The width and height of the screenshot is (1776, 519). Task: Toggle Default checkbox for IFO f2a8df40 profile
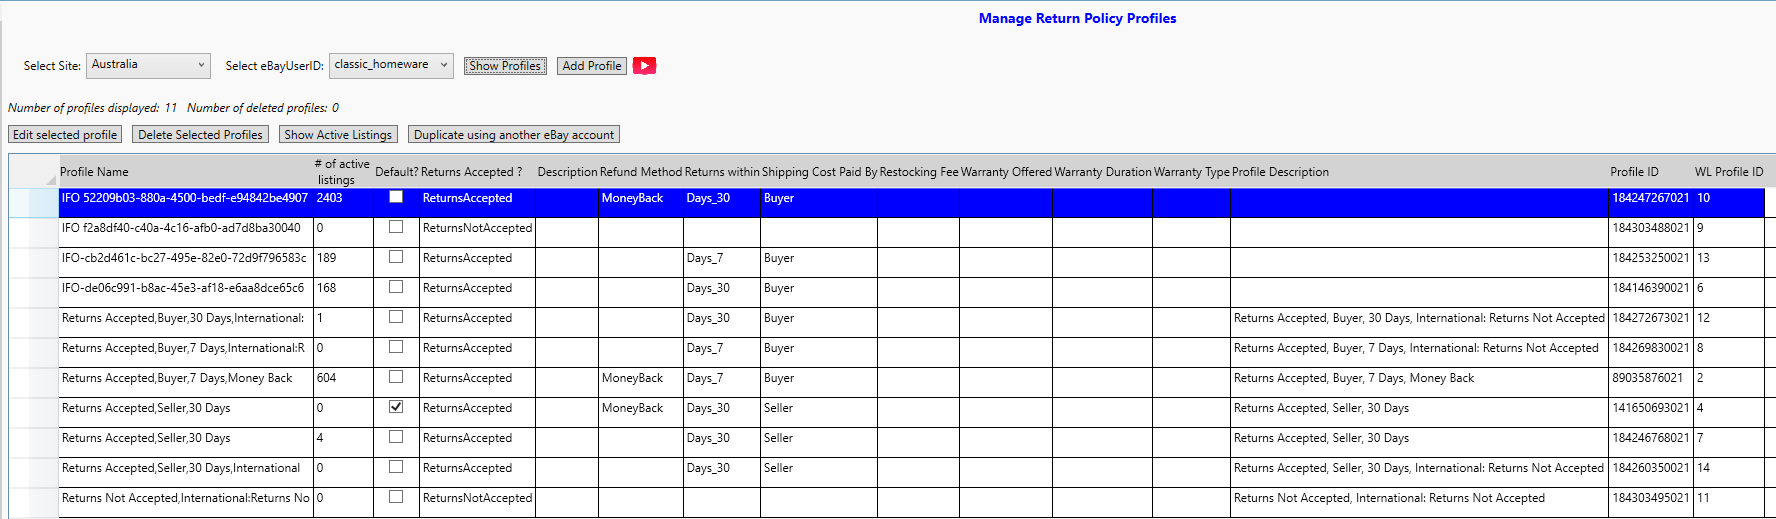(x=396, y=227)
